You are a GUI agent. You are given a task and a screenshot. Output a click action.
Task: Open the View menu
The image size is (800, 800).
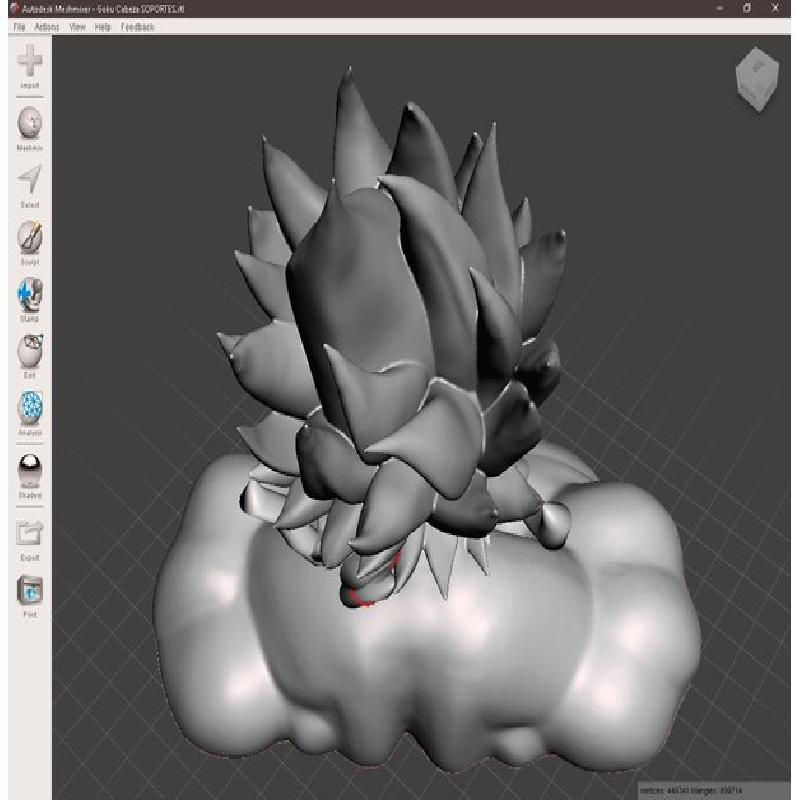tap(78, 27)
